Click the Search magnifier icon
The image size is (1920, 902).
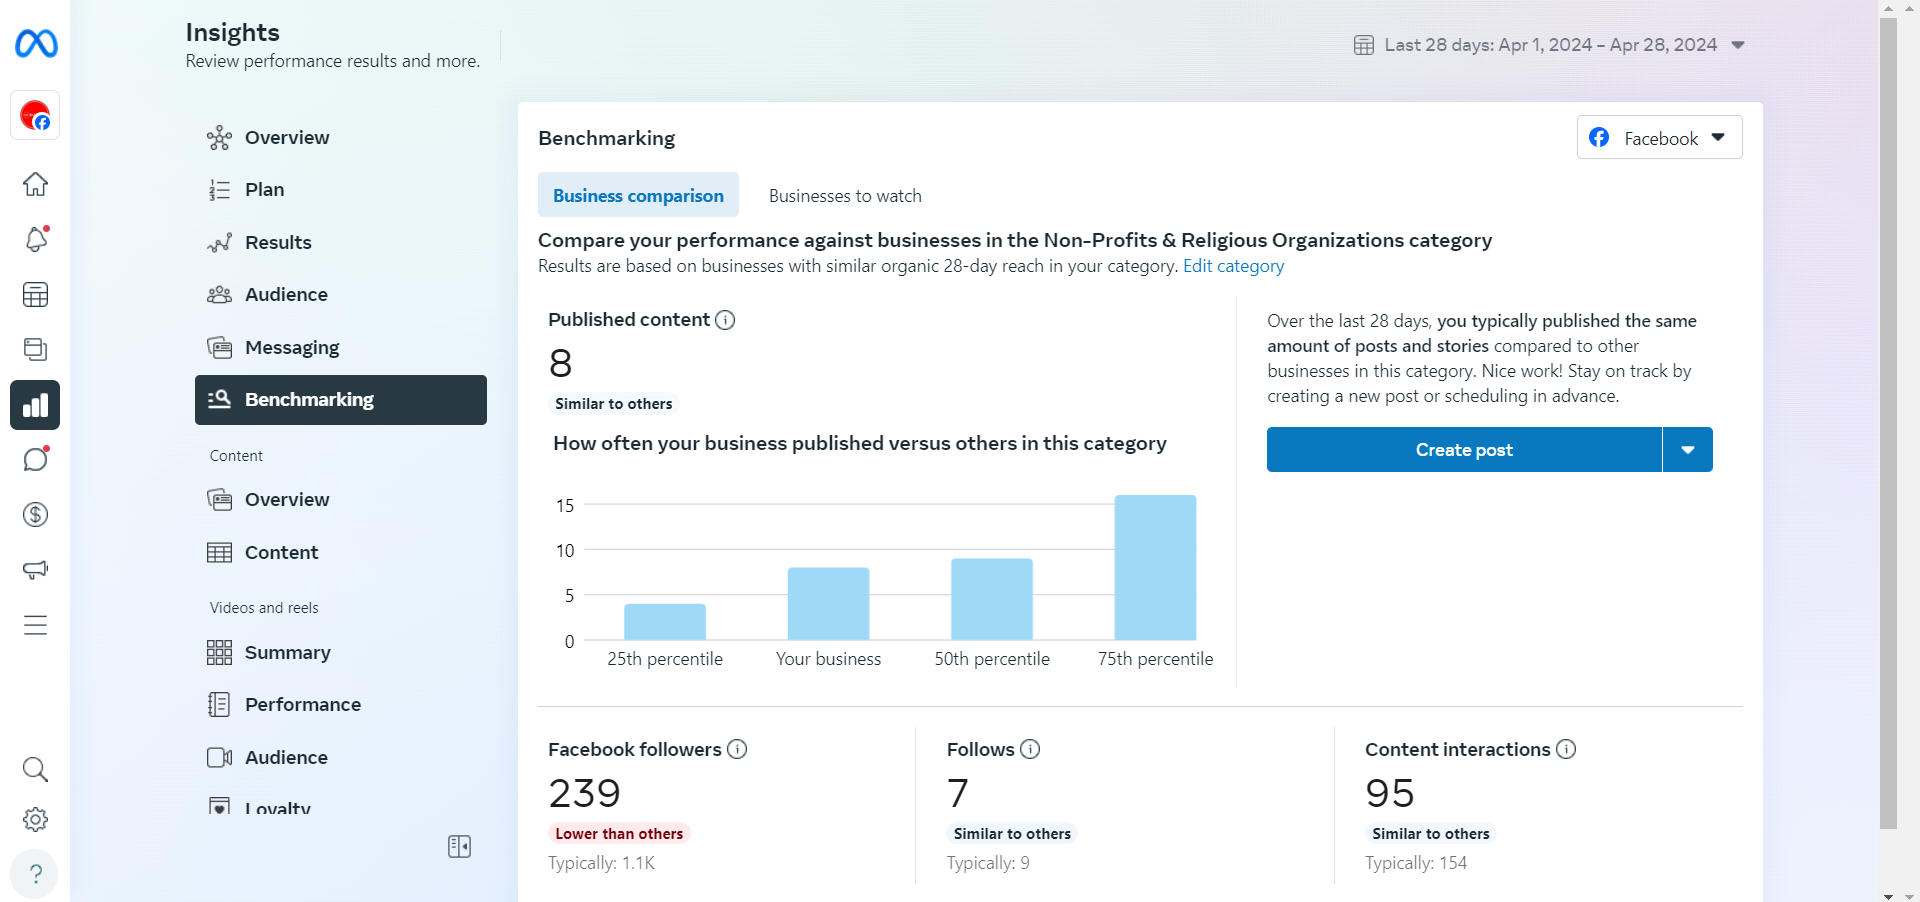coord(35,770)
